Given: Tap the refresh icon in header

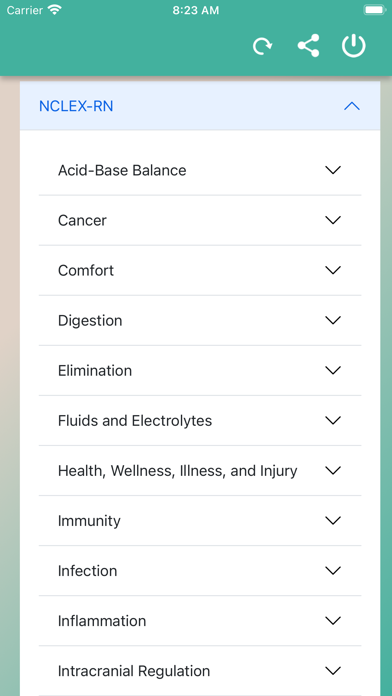Looking at the screenshot, I should click(262, 46).
